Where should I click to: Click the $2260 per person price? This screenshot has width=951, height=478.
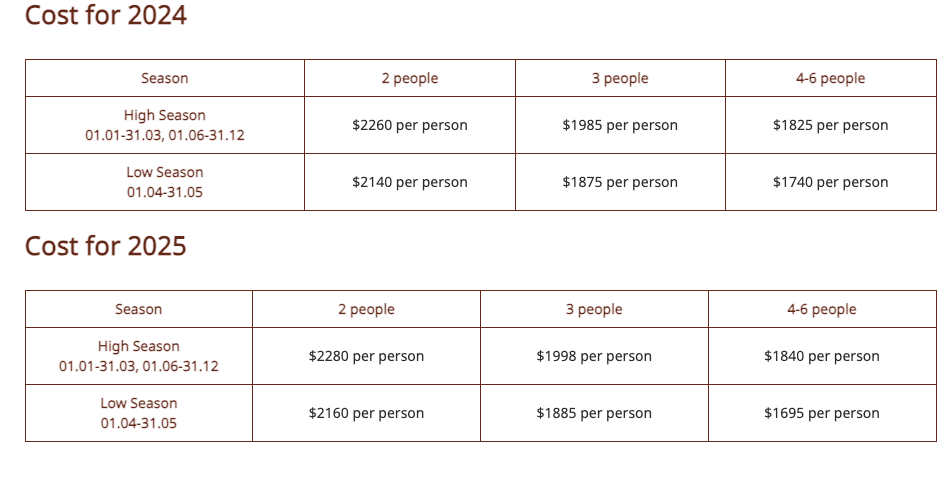pos(409,125)
